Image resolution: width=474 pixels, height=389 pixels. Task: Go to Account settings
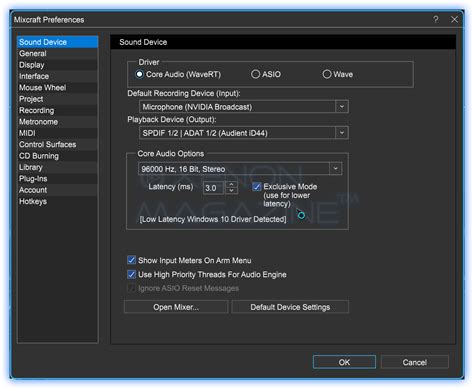coord(58,190)
